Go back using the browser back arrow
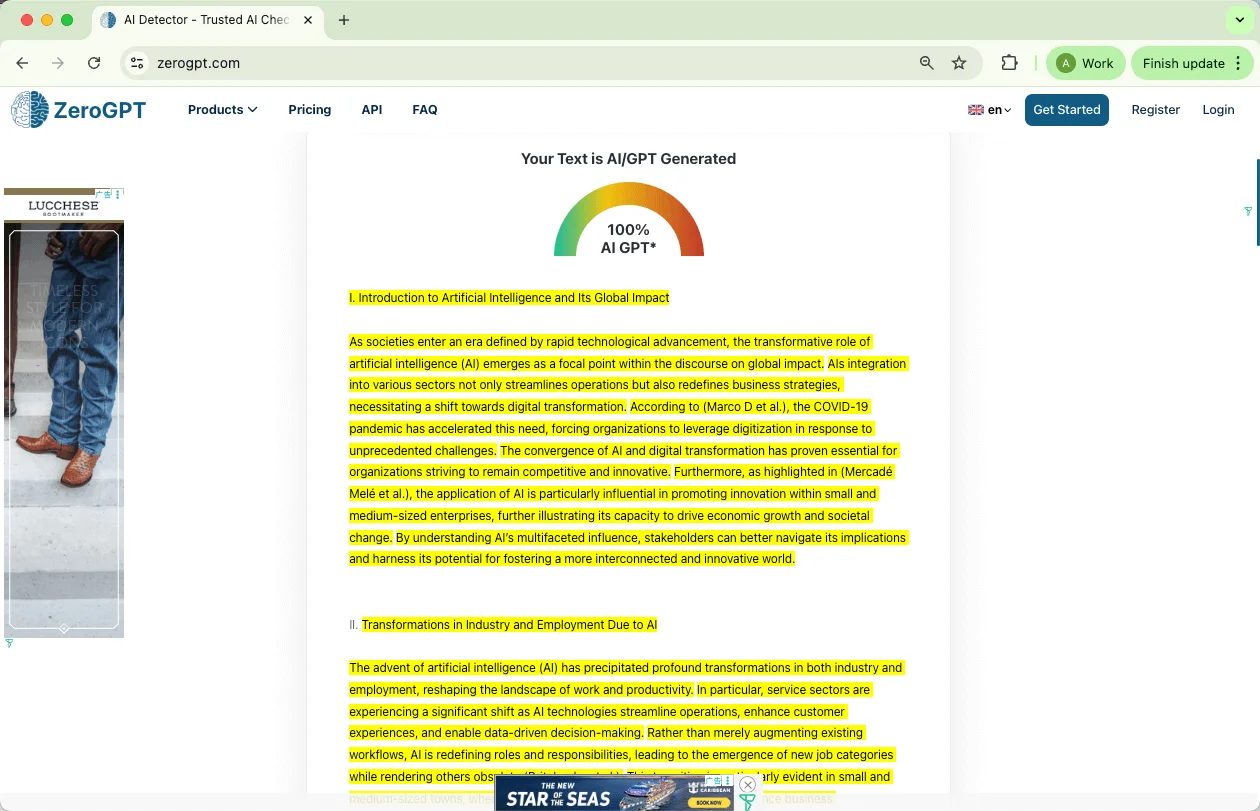1260x811 pixels. (x=22, y=63)
